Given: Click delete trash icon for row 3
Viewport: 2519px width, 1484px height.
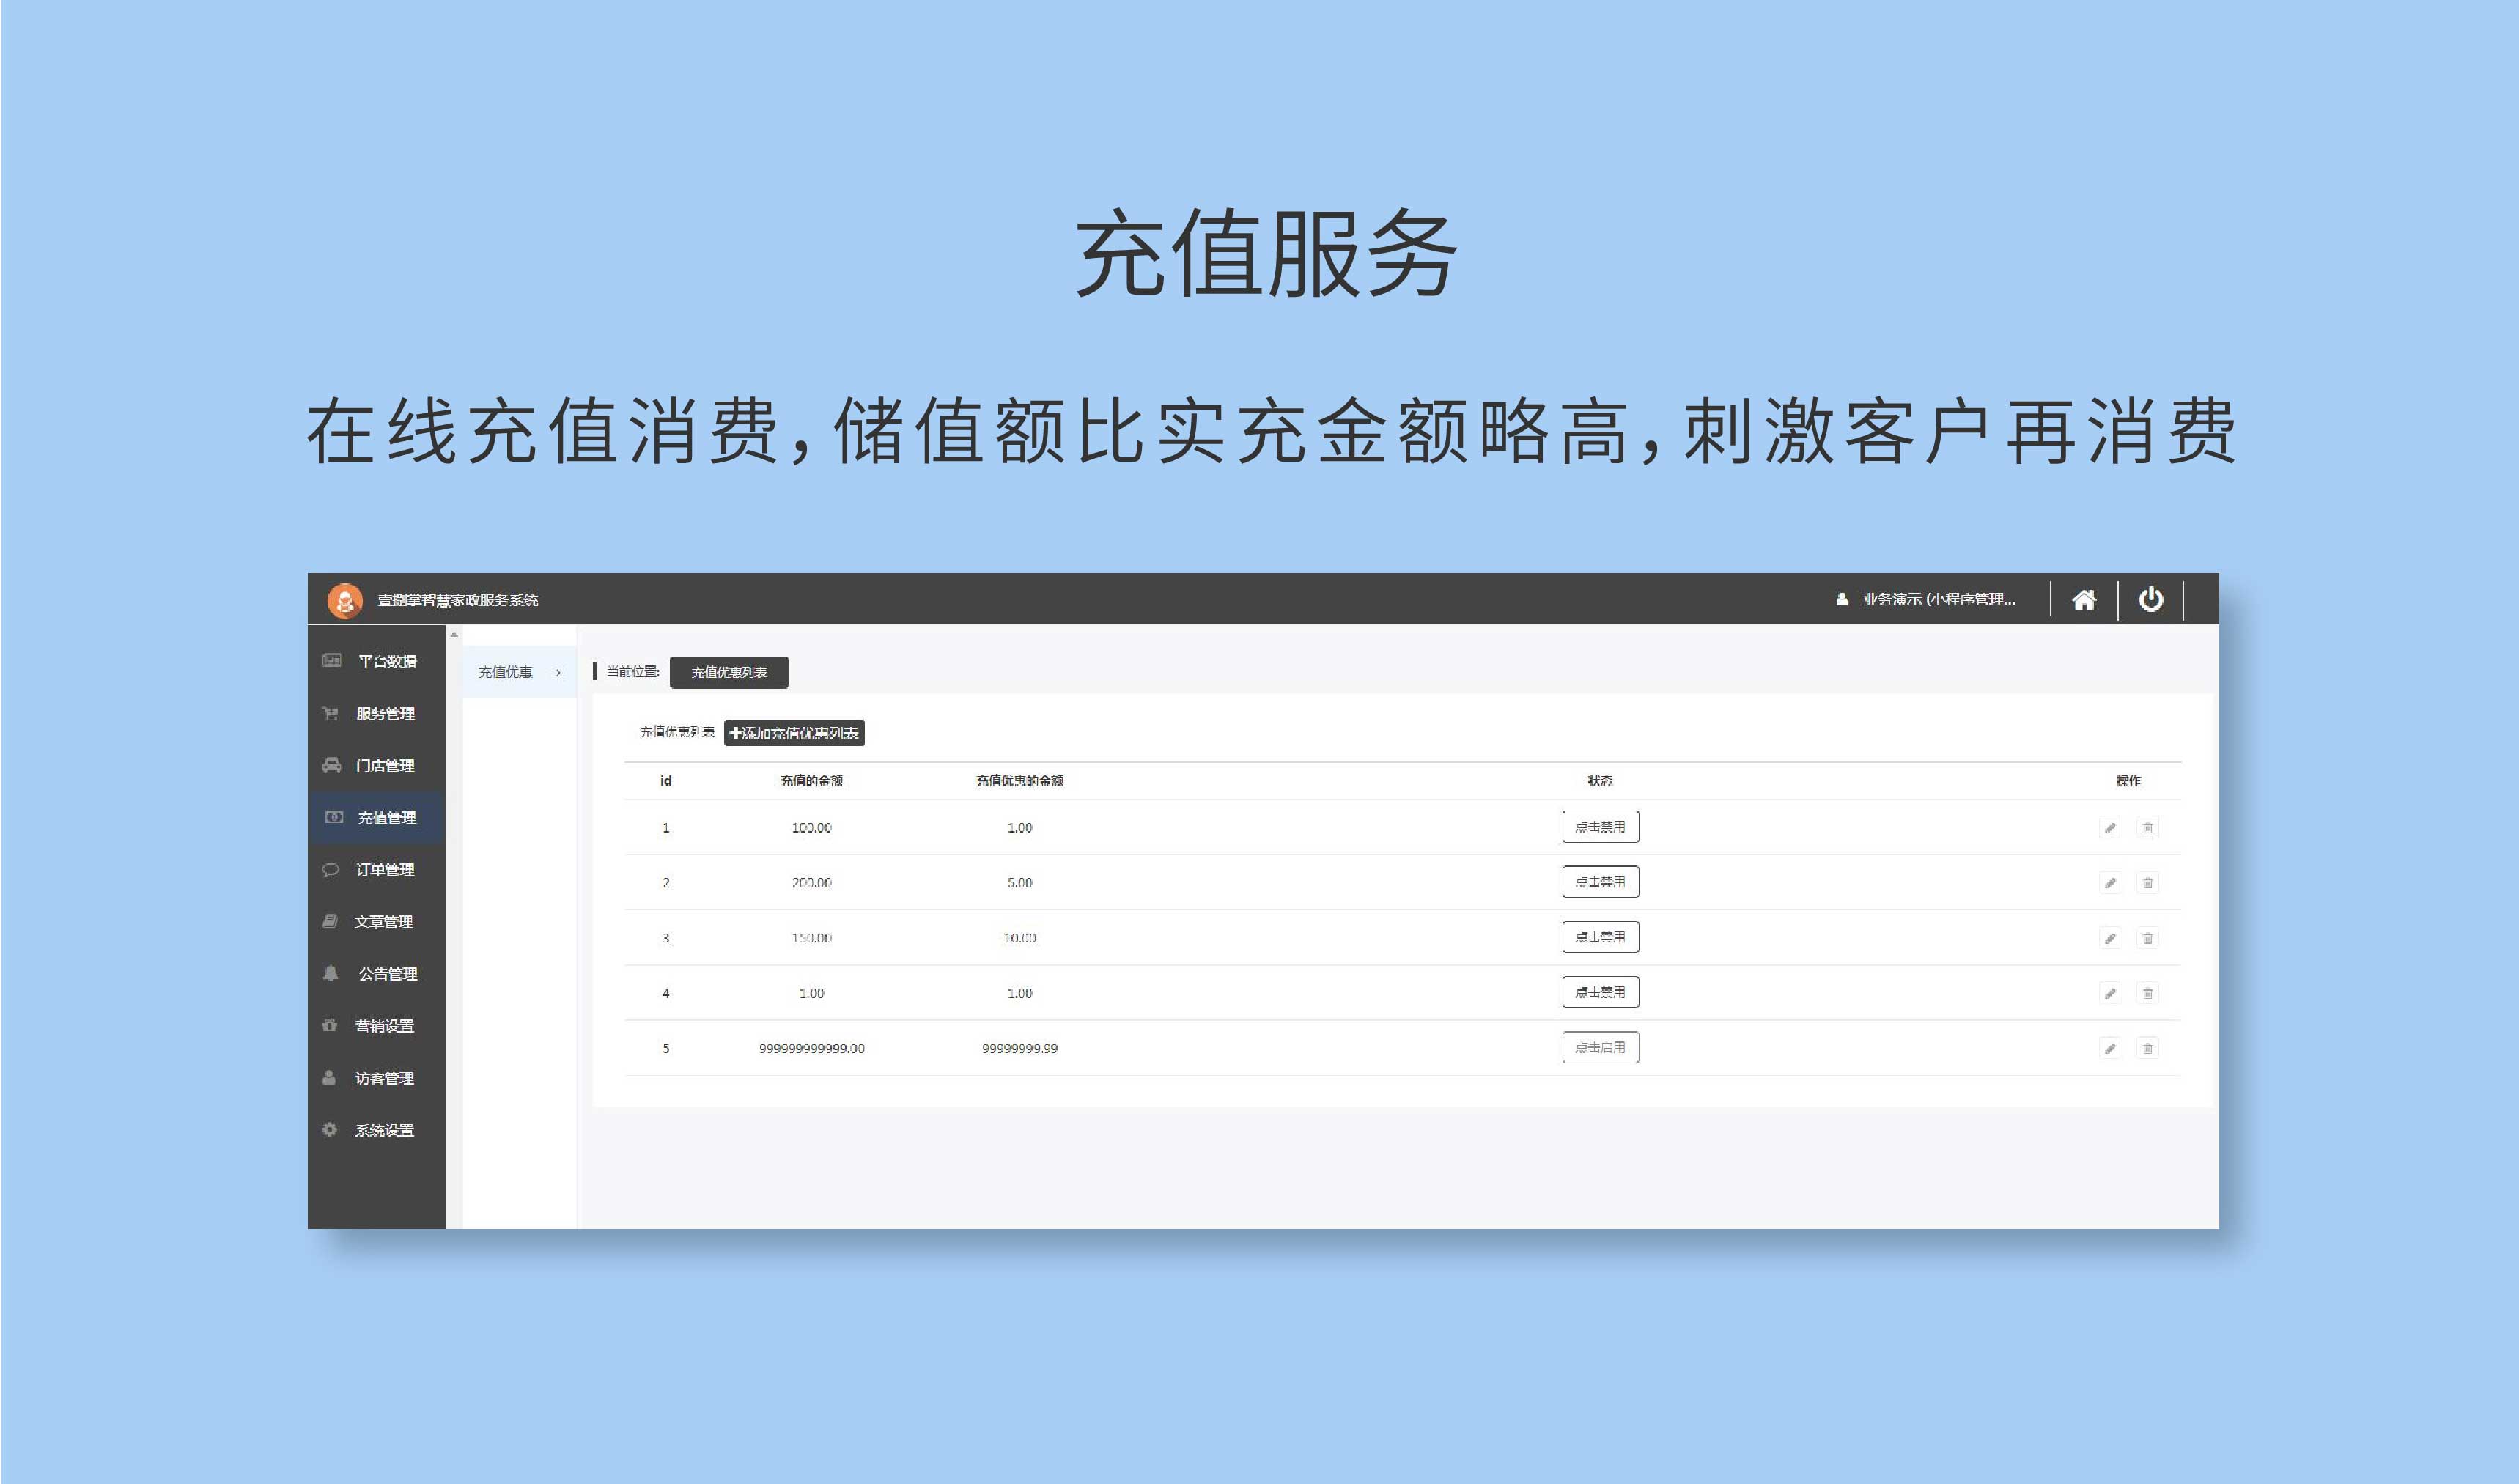Looking at the screenshot, I should coord(2147,939).
